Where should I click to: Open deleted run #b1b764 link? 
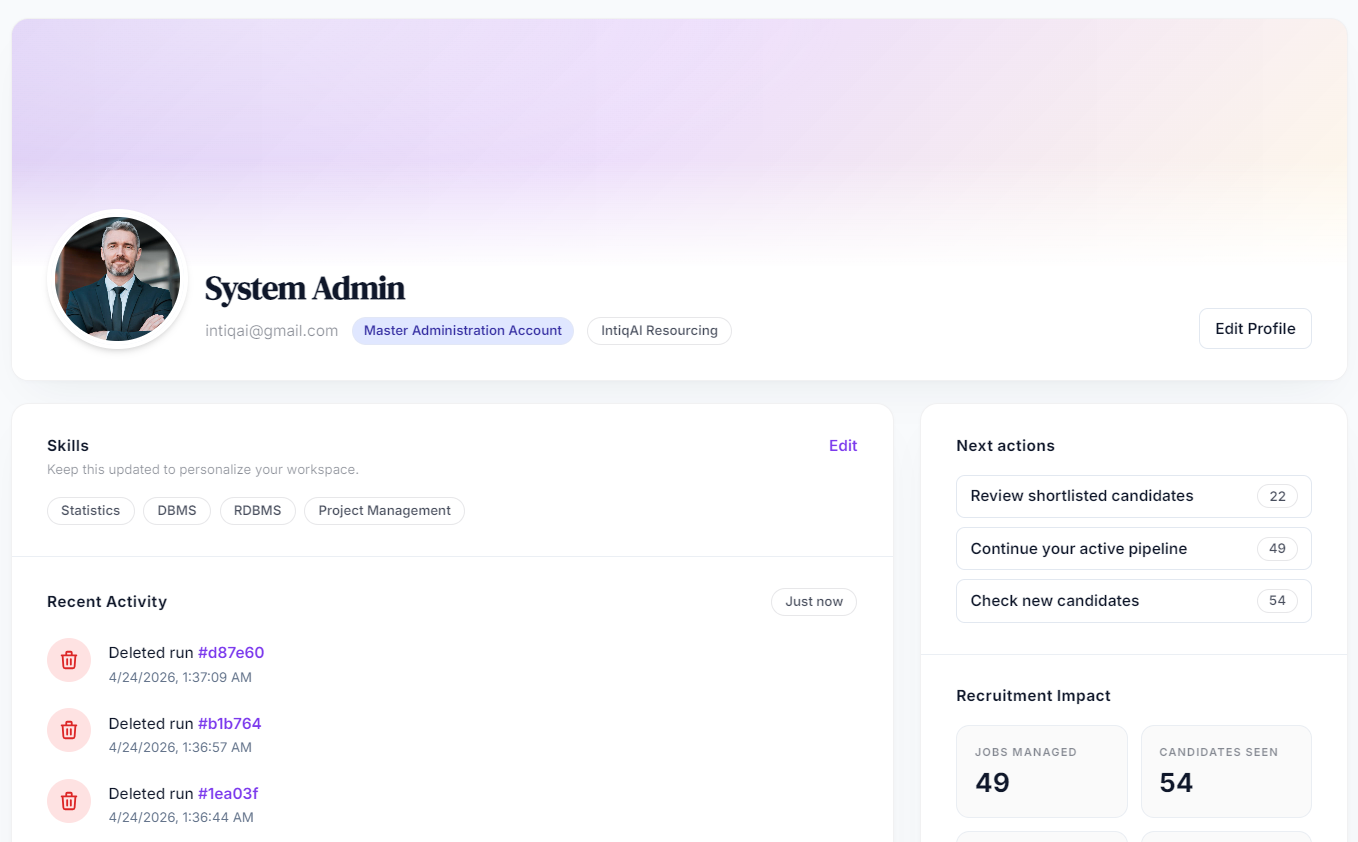click(x=229, y=724)
